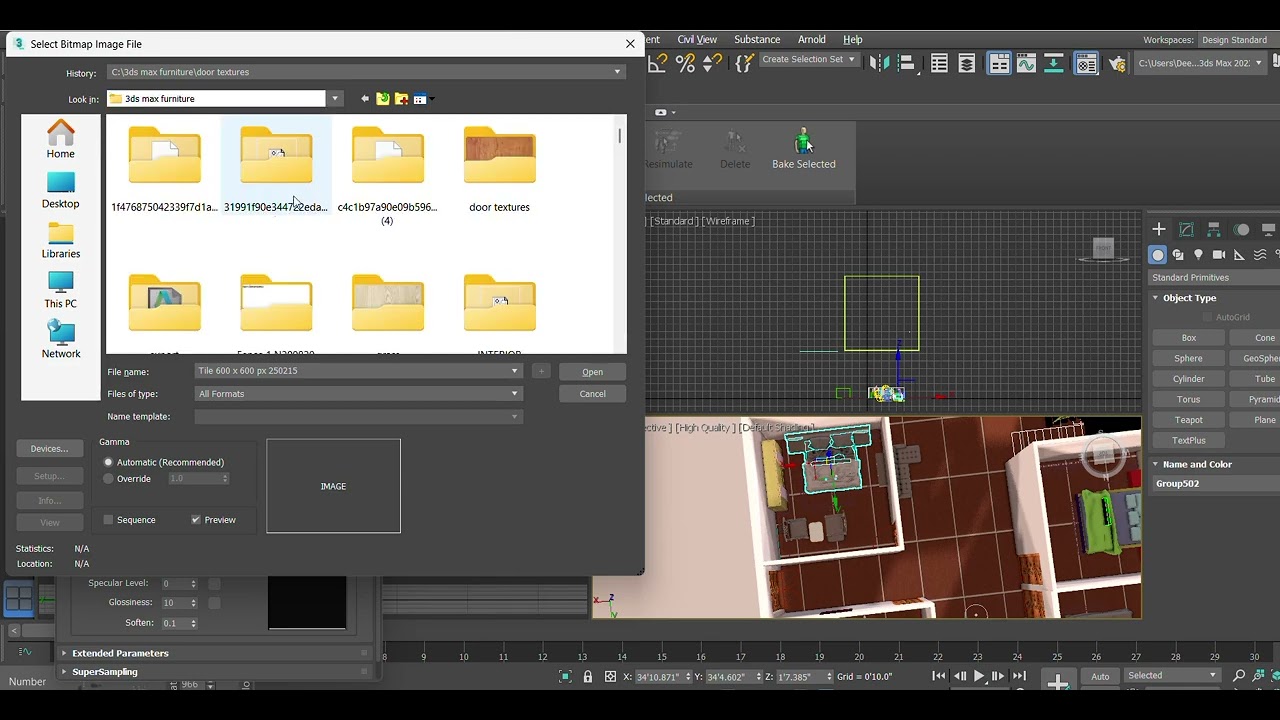Click the Bake Selected icon
Screen dimensions: 1280x720
click(803, 149)
